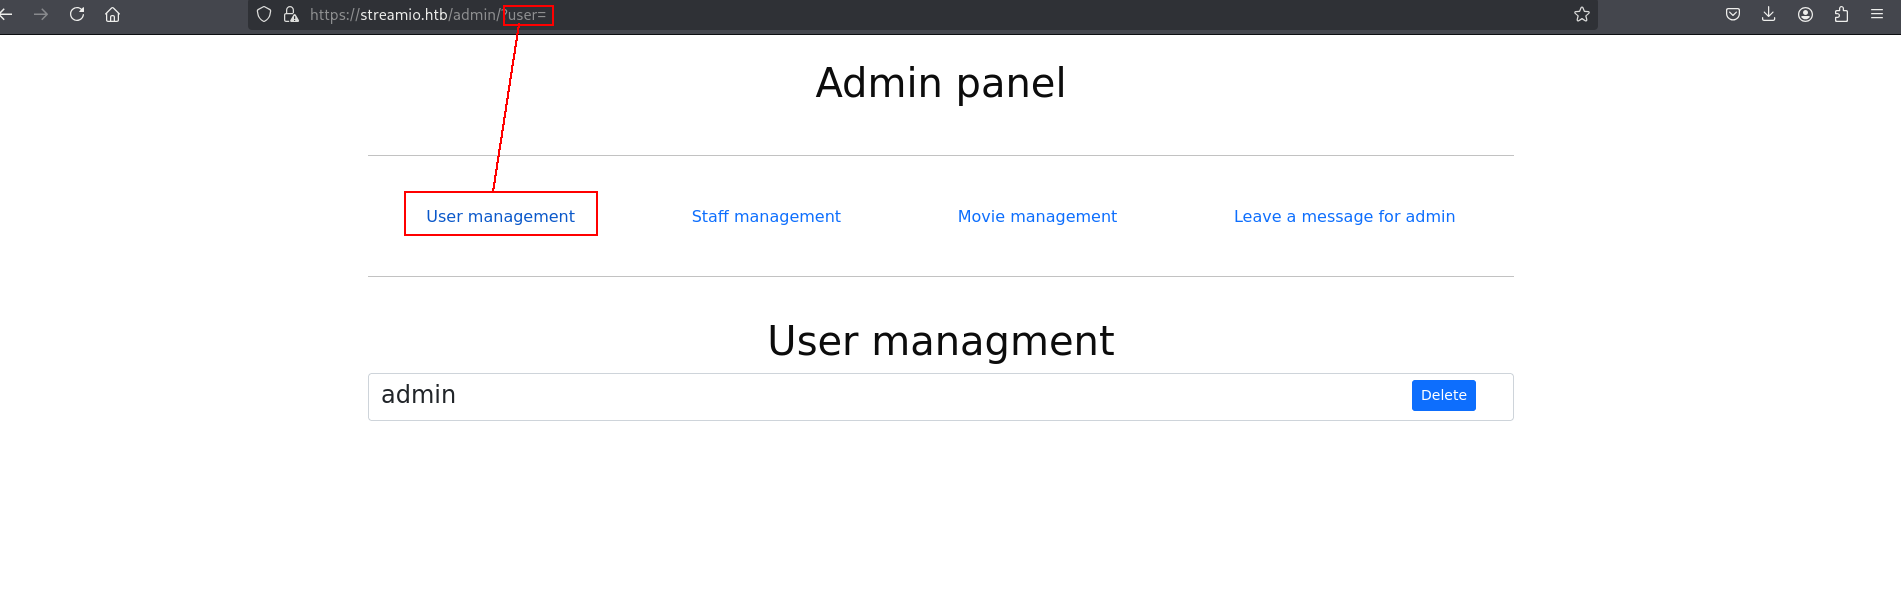Open the Staff management link
Viewport: 1901px width, 593px height.
point(766,216)
